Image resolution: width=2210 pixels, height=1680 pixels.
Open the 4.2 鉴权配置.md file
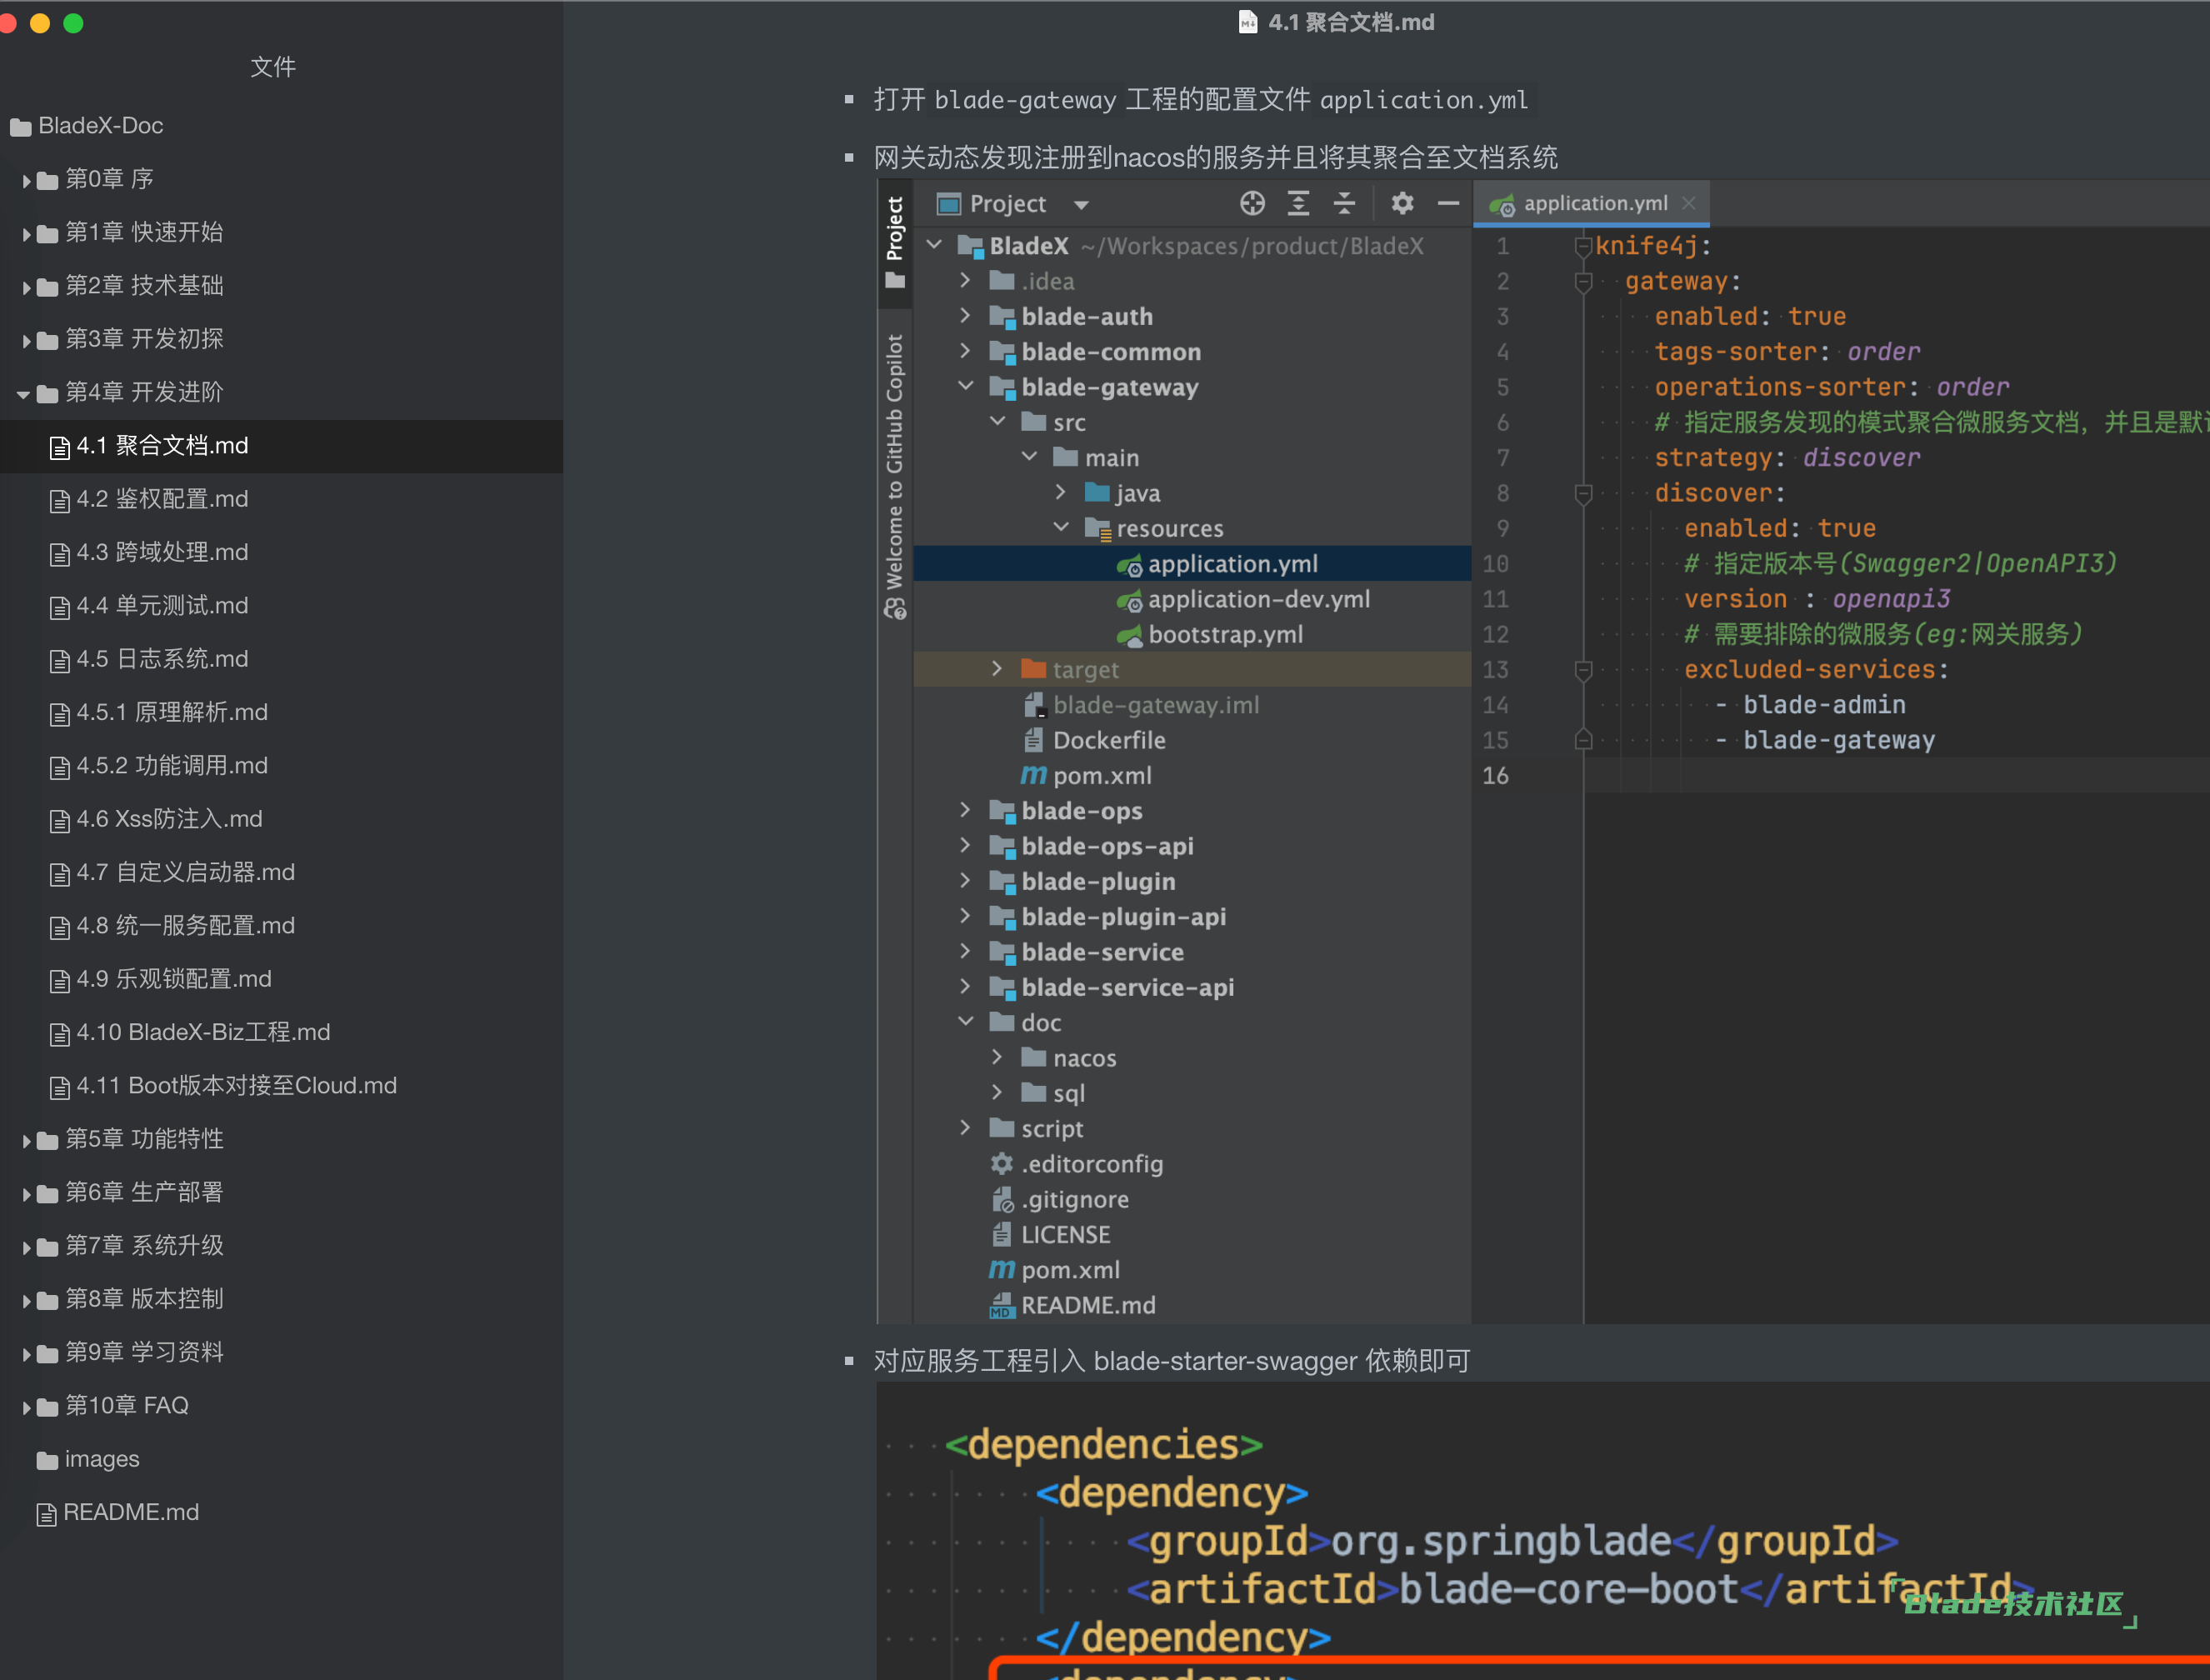click(x=282, y=499)
